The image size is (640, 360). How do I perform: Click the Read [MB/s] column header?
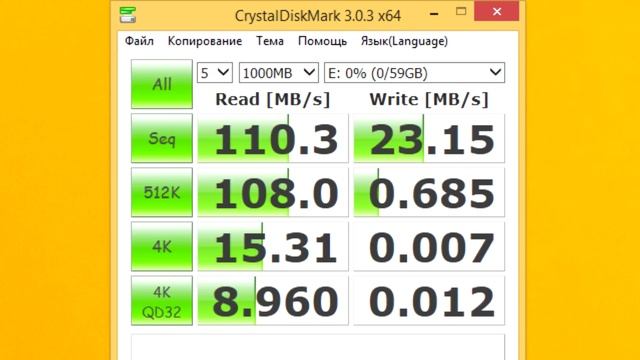coord(273,100)
